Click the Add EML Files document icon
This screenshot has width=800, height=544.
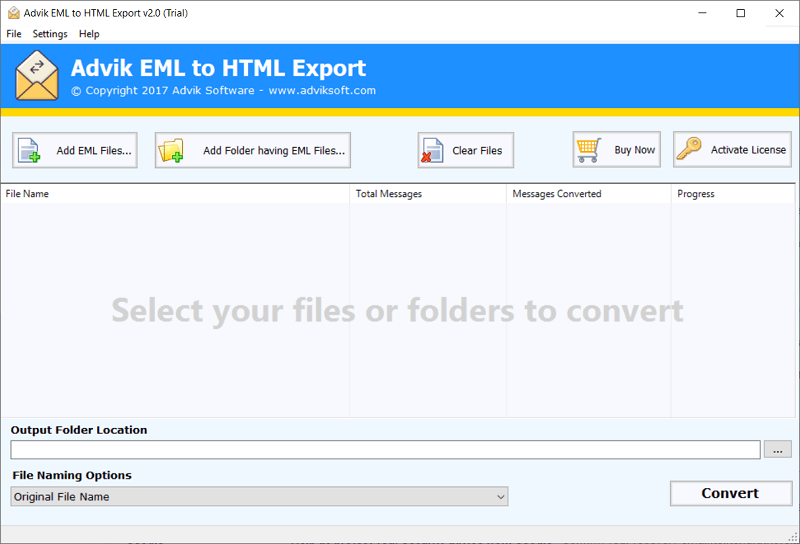click(29, 151)
